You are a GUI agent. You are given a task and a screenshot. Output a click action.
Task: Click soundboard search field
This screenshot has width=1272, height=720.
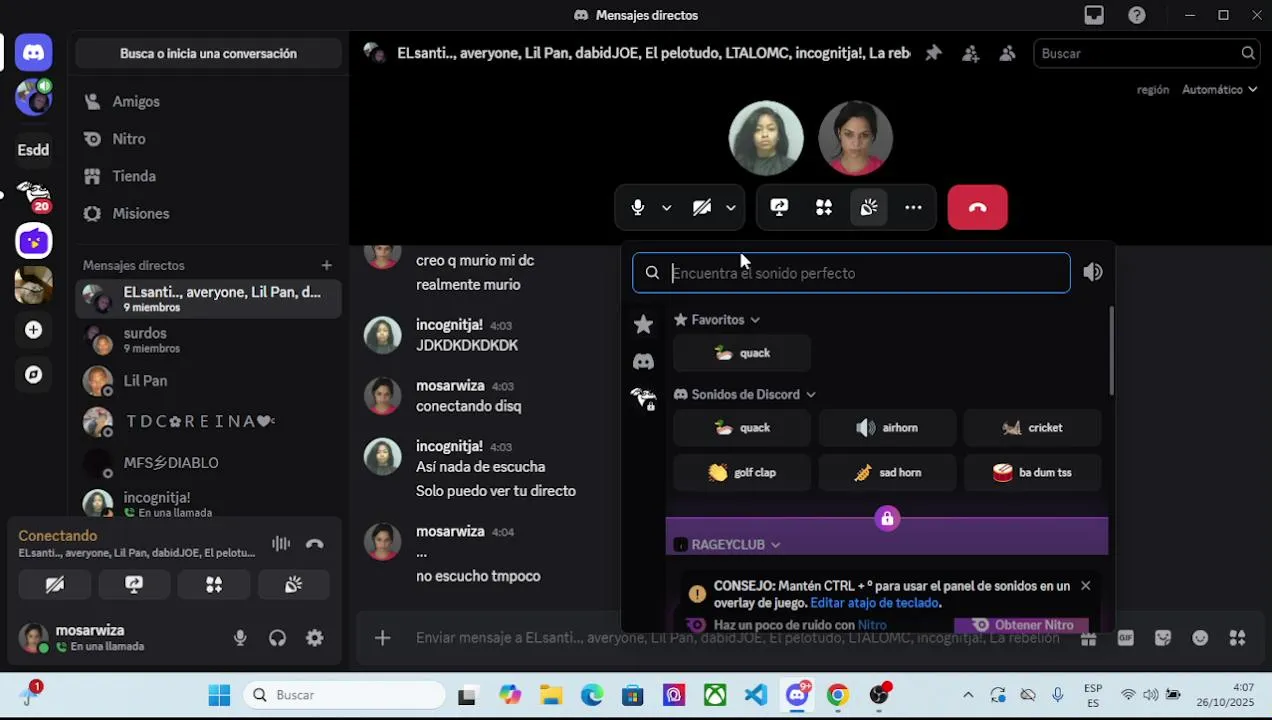[x=851, y=273]
